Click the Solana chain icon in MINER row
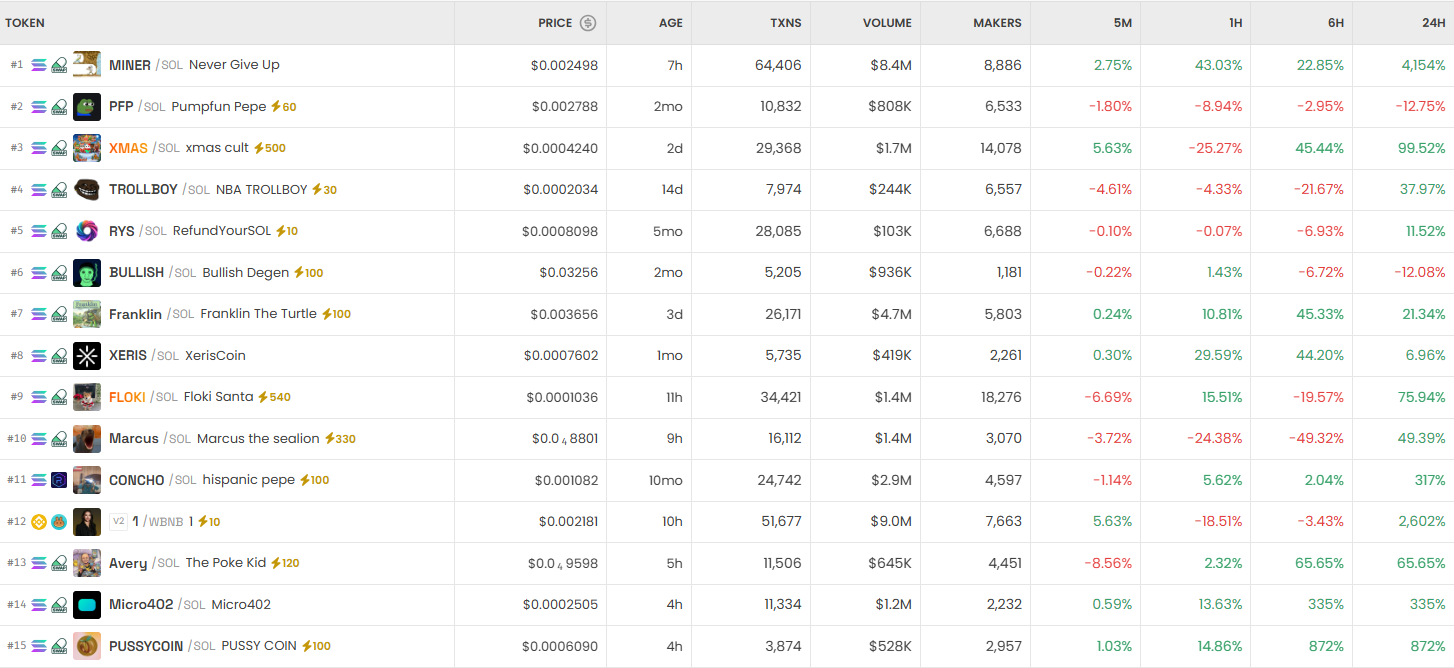This screenshot has width=1454, height=668. 39,65
